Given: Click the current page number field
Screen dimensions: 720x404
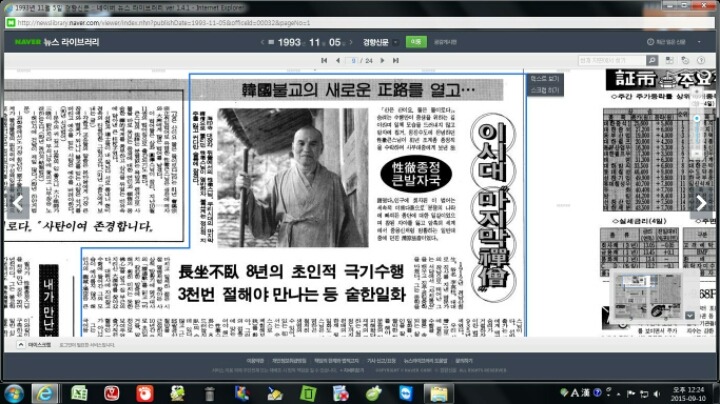Looking at the screenshot, I should 353,61.
